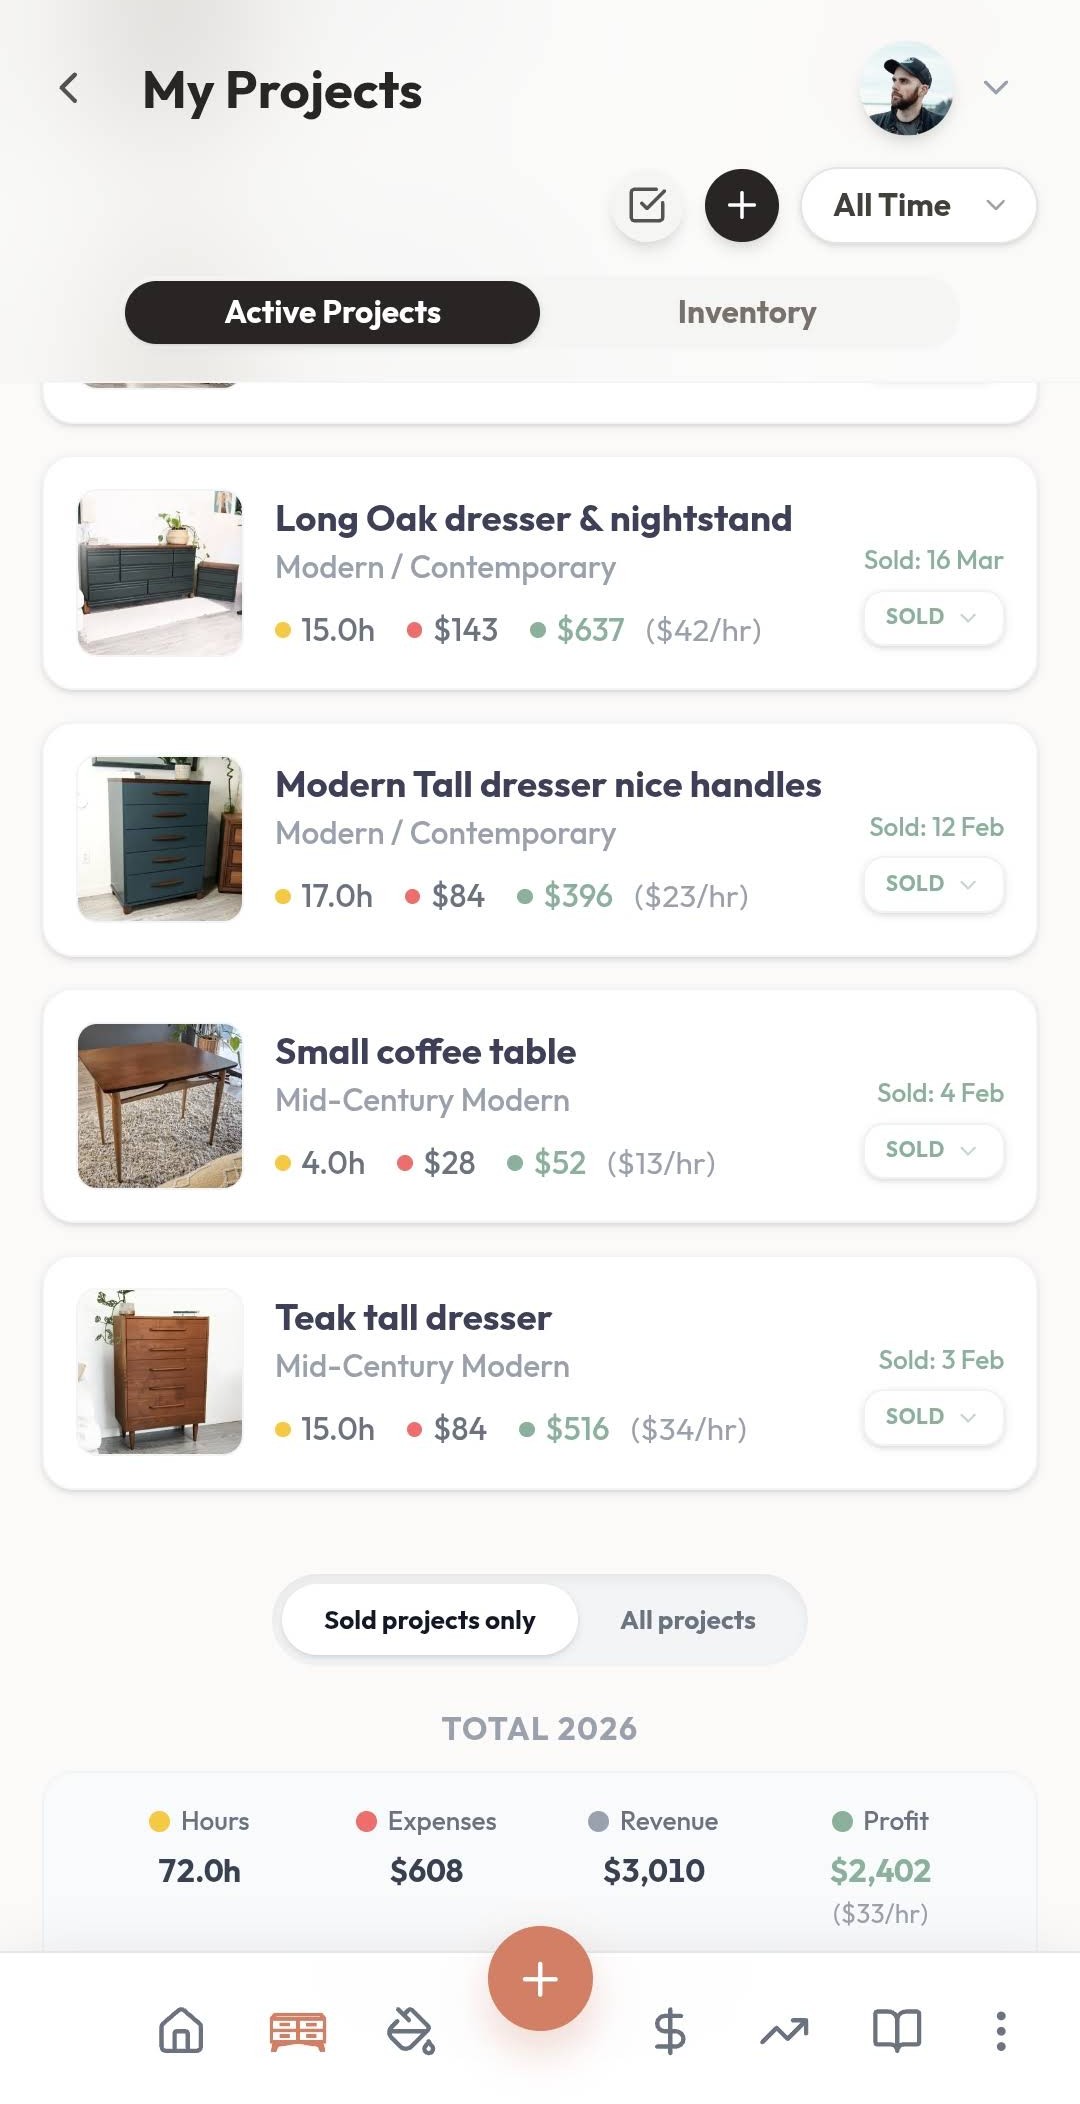Tap the black add project plus button
Viewport: 1080px width, 2104px height.
click(x=741, y=205)
